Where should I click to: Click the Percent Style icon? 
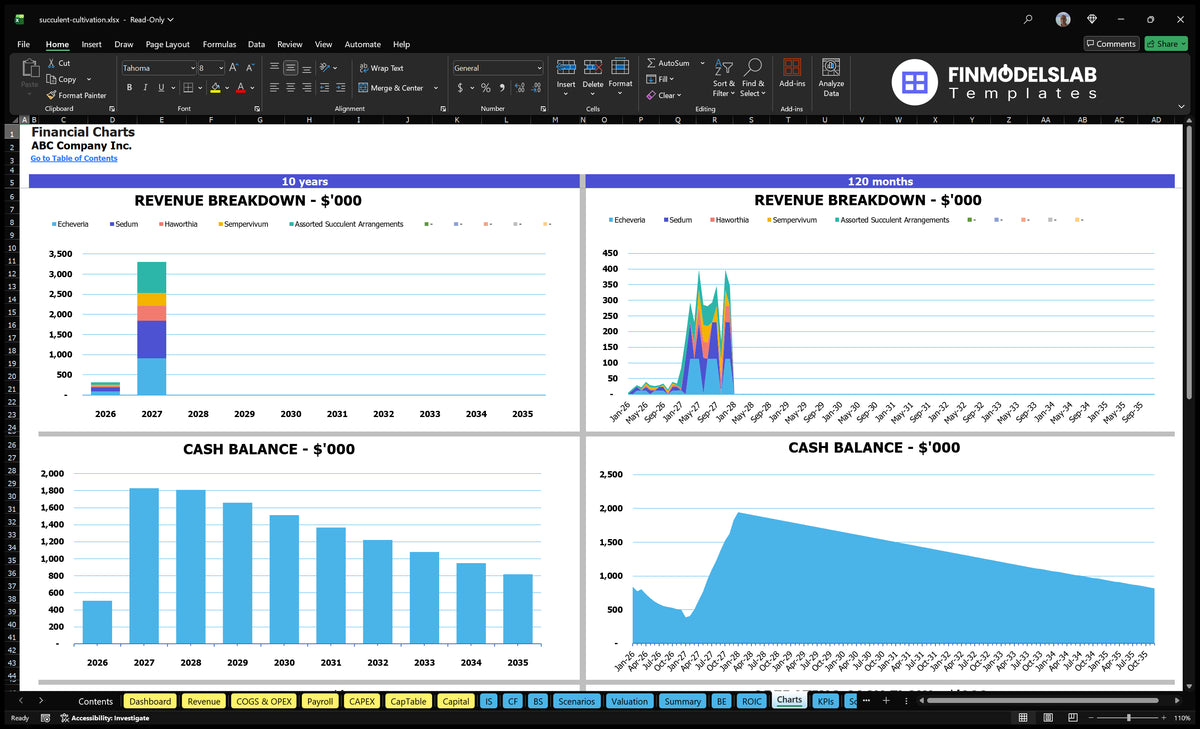coord(486,88)
